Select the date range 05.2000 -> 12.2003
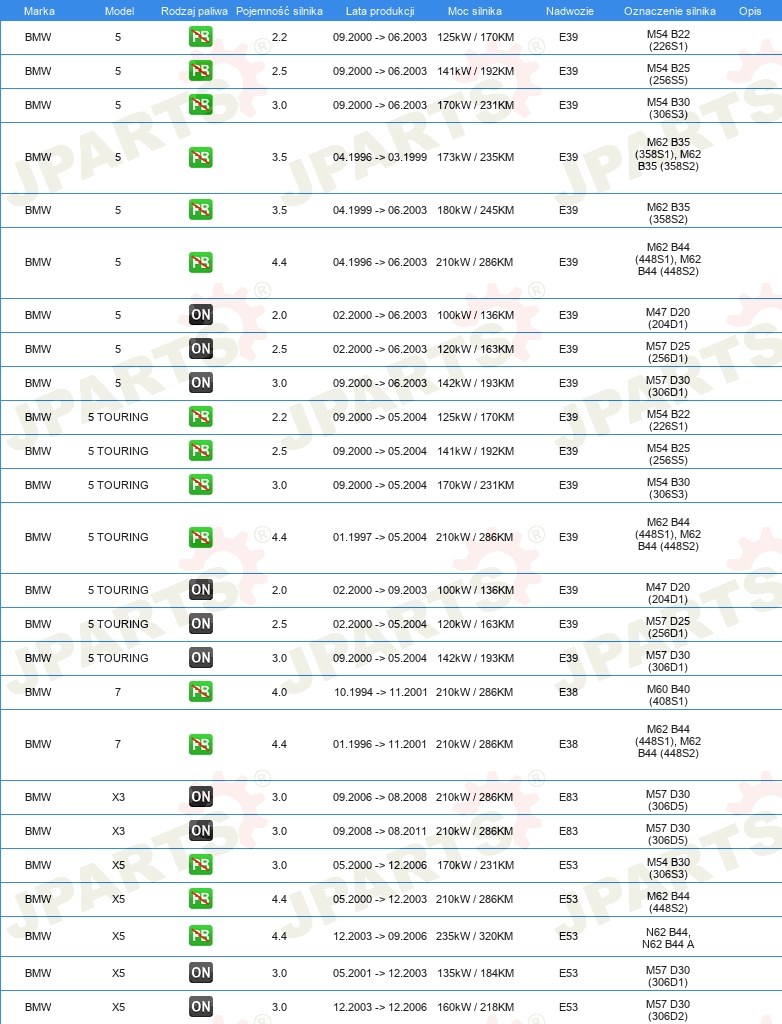Image resolution: width=782 pixels, height=1024 pixels. click(380, 899)
